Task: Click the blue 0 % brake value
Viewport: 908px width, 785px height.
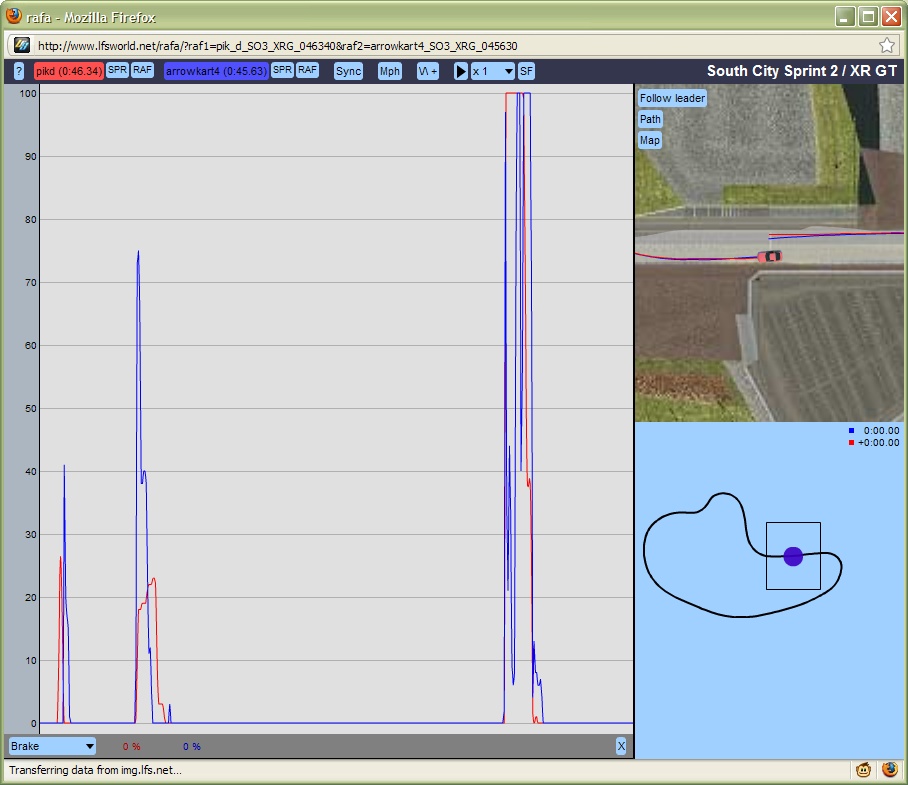Action: click(192, 747)
